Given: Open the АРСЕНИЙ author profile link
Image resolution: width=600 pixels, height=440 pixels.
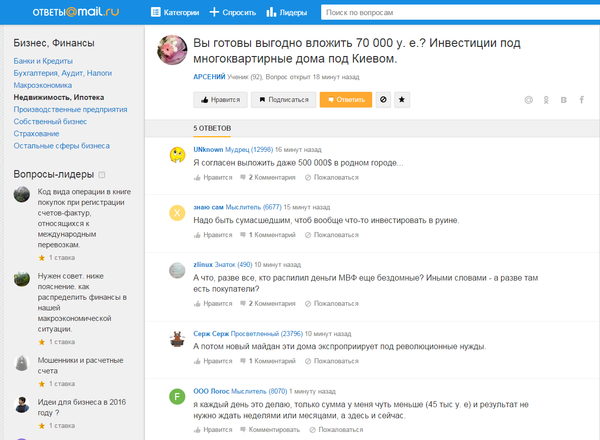Looking at the screenshot, I should point(209,77).
